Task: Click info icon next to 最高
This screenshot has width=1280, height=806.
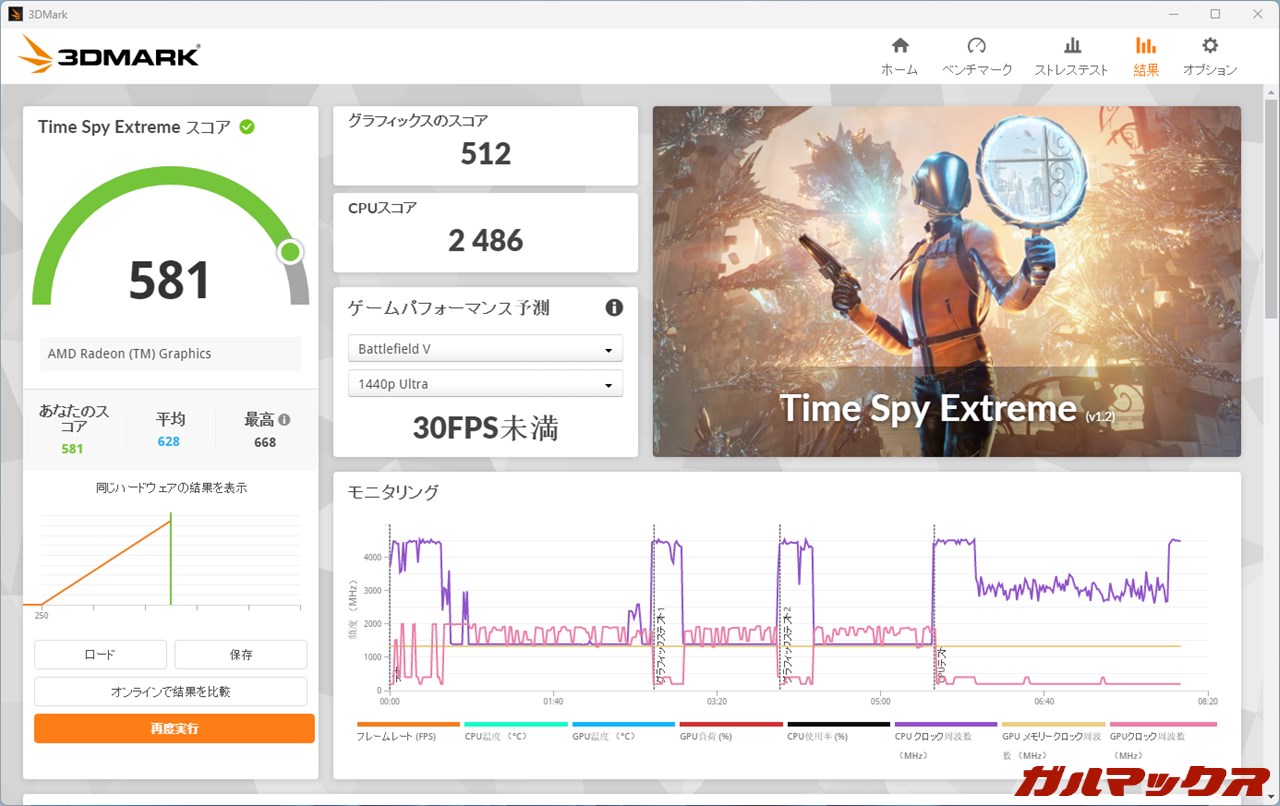Action: pos(285,420)
